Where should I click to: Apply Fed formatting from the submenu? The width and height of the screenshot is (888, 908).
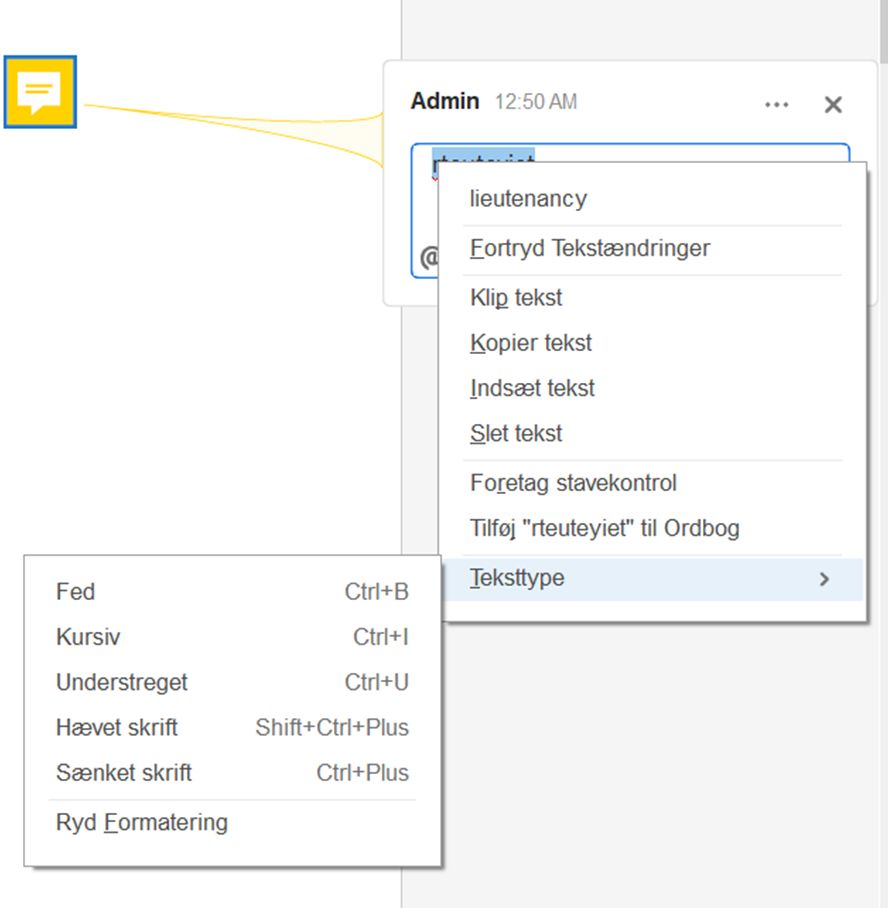click(x=76, y=592)
